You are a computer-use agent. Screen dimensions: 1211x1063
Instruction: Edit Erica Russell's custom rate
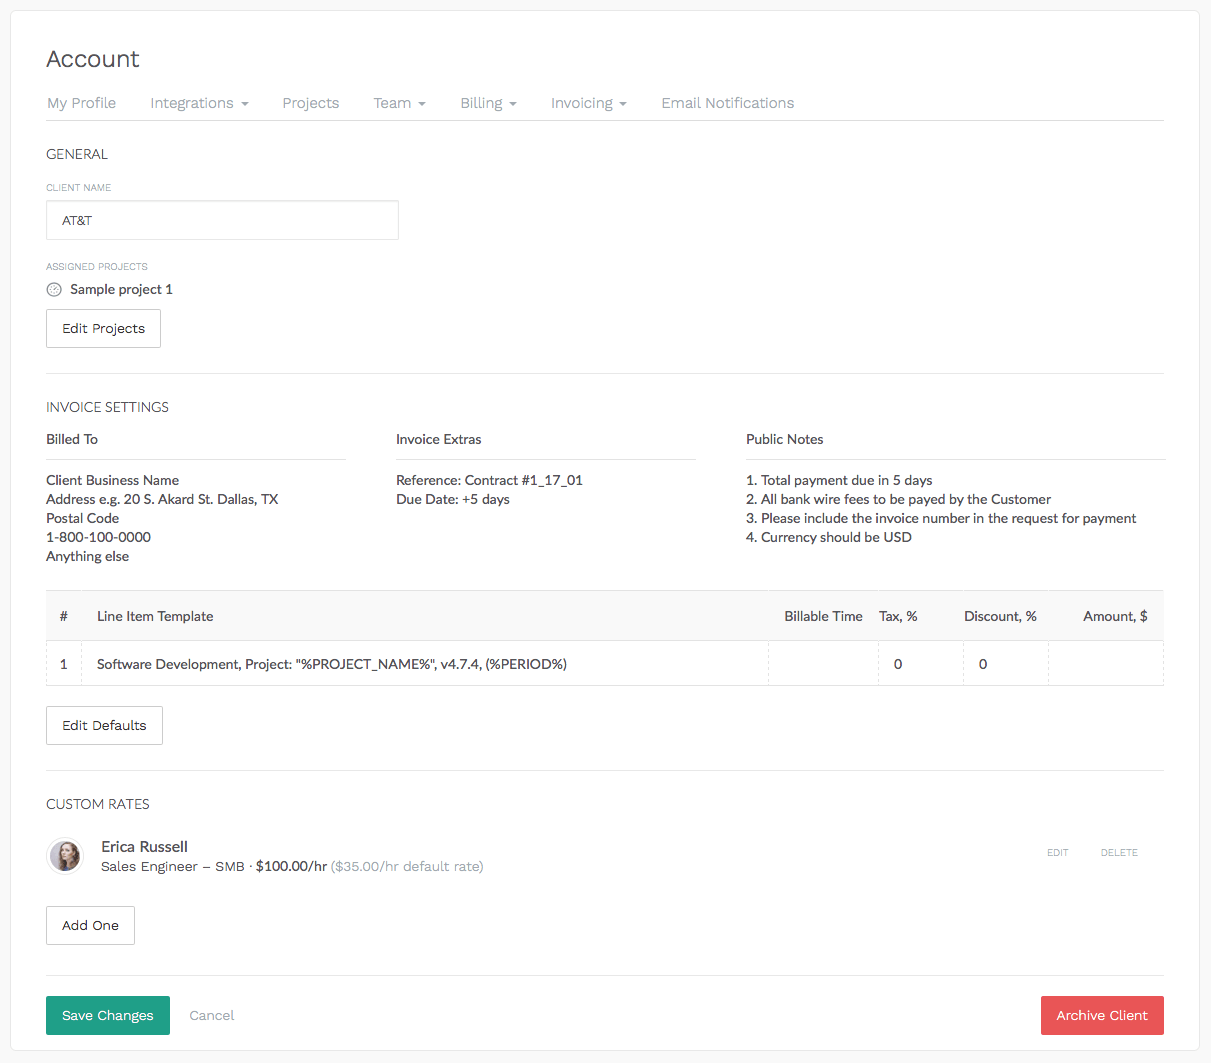coord(1057,853)
